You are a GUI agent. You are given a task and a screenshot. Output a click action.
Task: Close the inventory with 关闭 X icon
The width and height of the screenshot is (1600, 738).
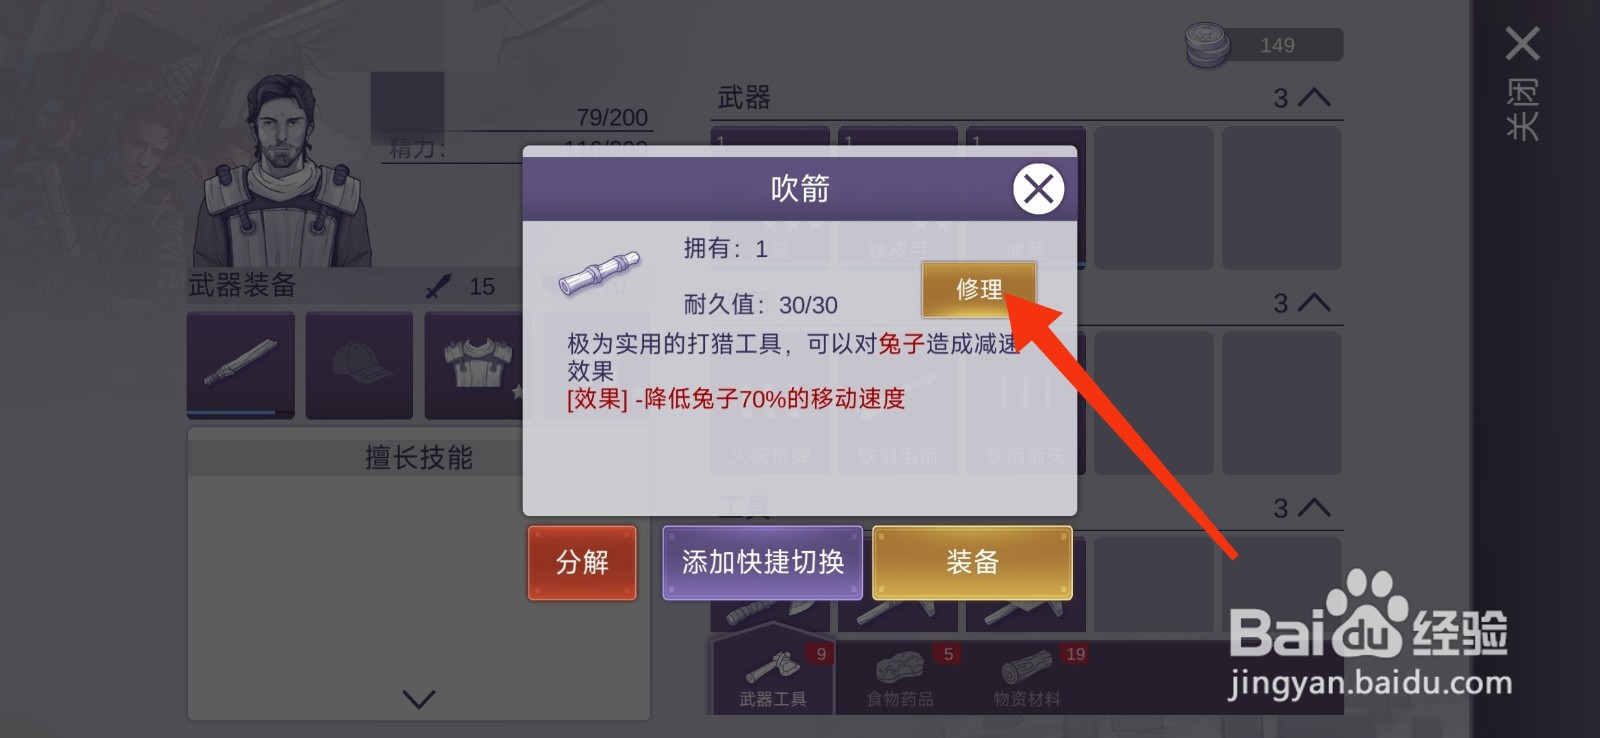pyautogui.click(x=1522, y=44)
